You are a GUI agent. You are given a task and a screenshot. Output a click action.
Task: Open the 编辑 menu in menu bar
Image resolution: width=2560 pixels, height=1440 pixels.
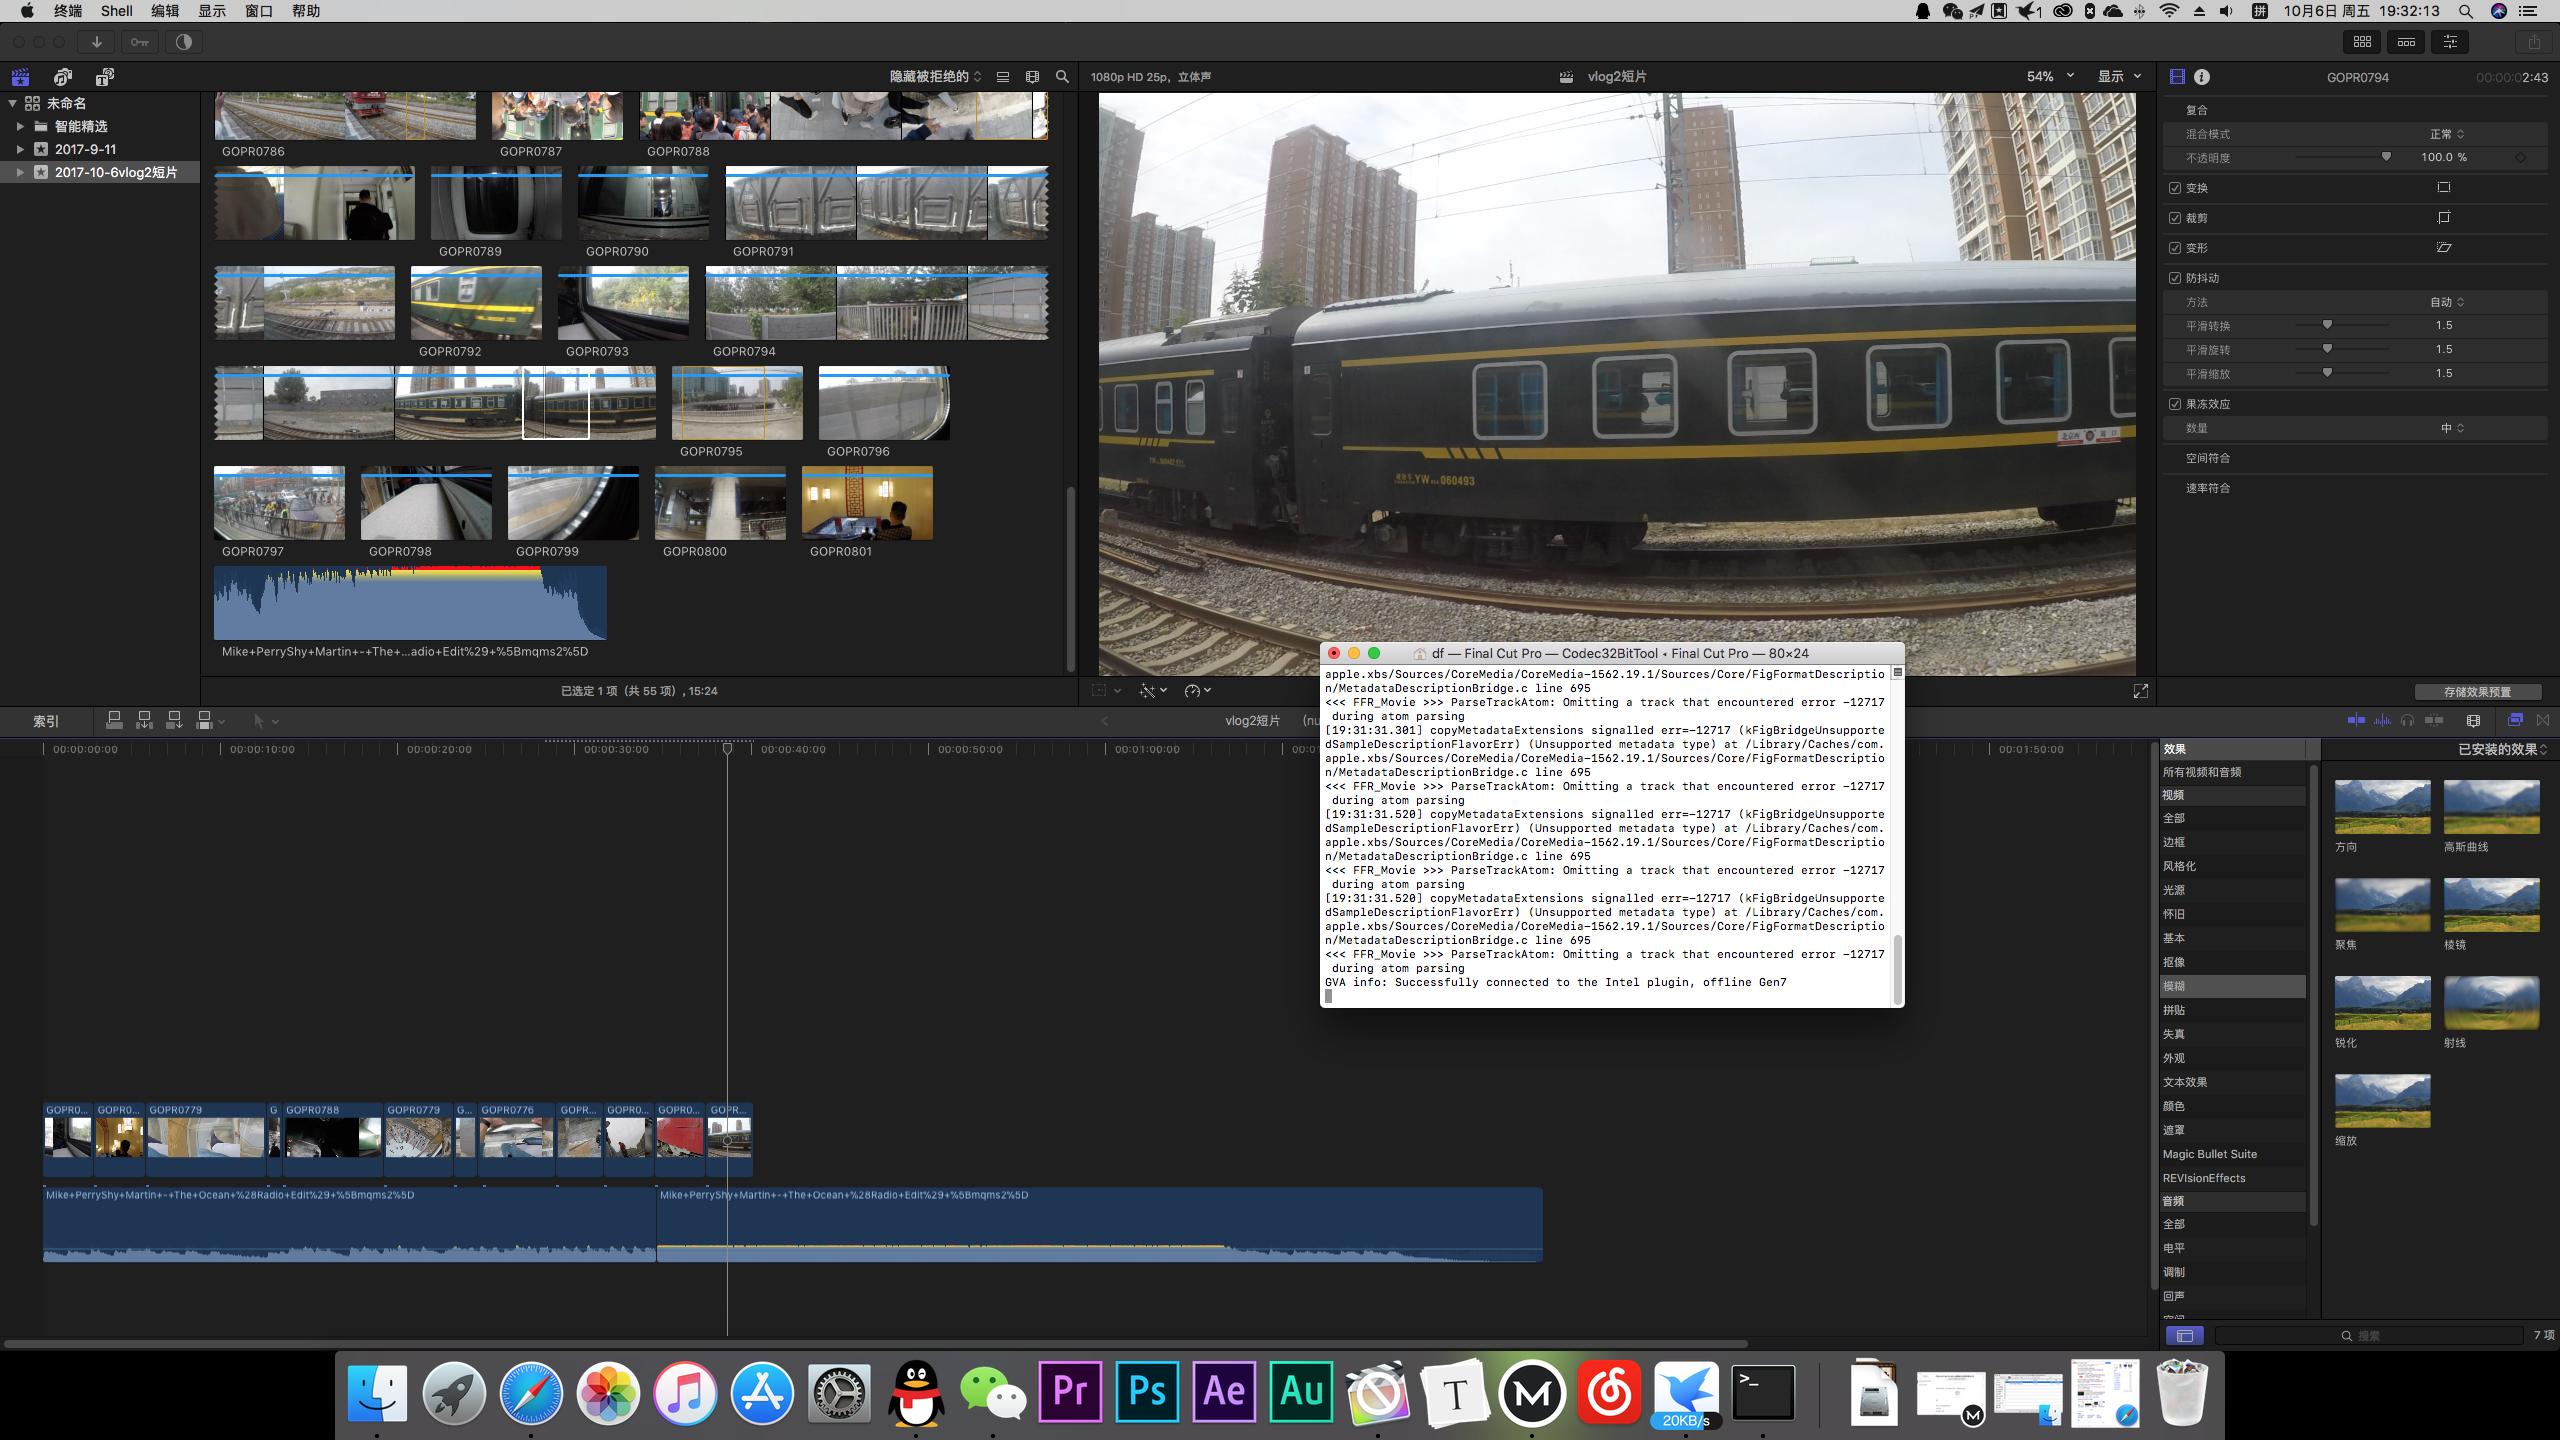coord(165,11)
